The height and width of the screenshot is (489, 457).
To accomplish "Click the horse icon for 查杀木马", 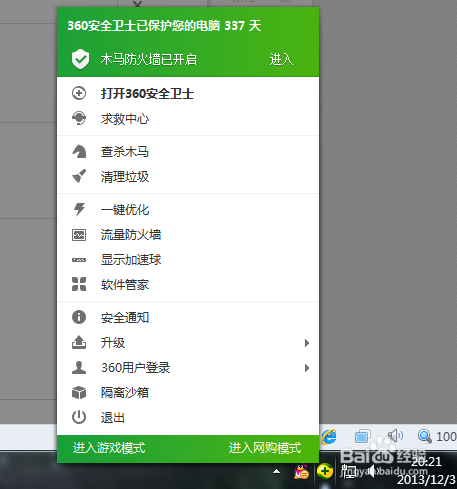I will click(x=79, y=151).
